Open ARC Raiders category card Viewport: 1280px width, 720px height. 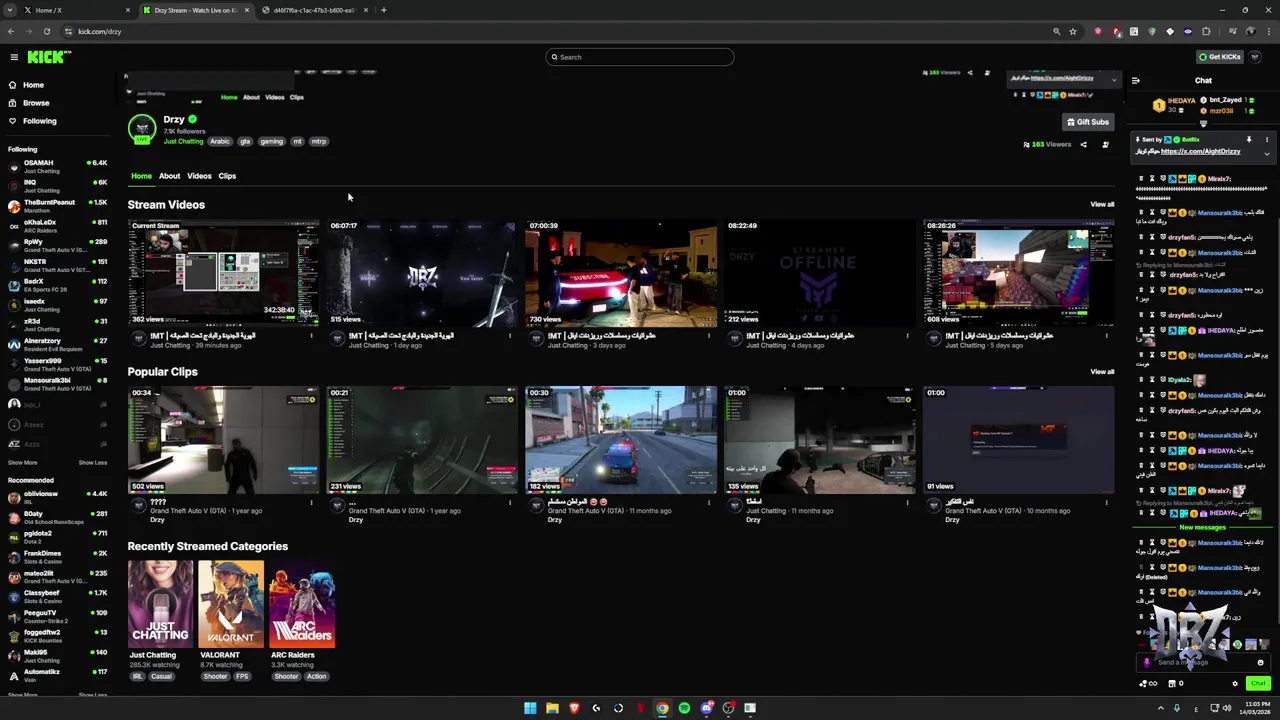coord(302,604)
